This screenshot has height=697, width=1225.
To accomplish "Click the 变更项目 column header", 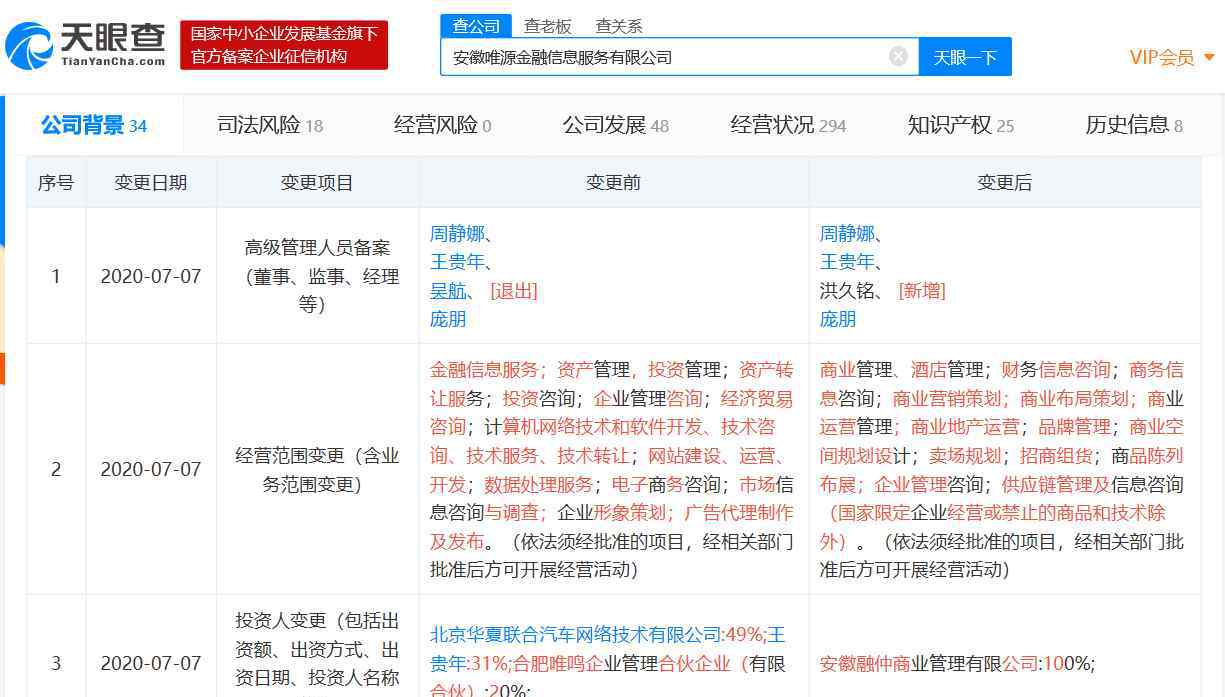I will pyautogui.click(x=318, y=183).
